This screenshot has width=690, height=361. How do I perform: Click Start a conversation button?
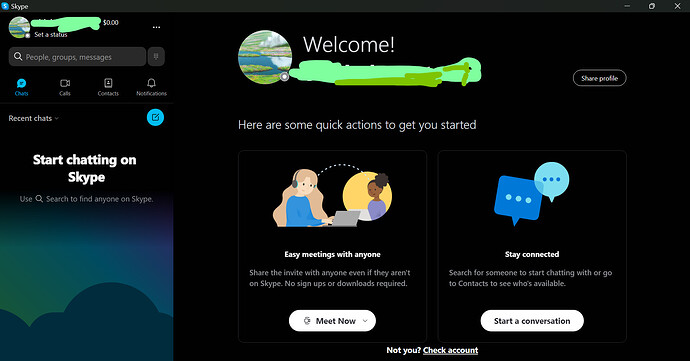pyautogui.click(x=532, y=321)
